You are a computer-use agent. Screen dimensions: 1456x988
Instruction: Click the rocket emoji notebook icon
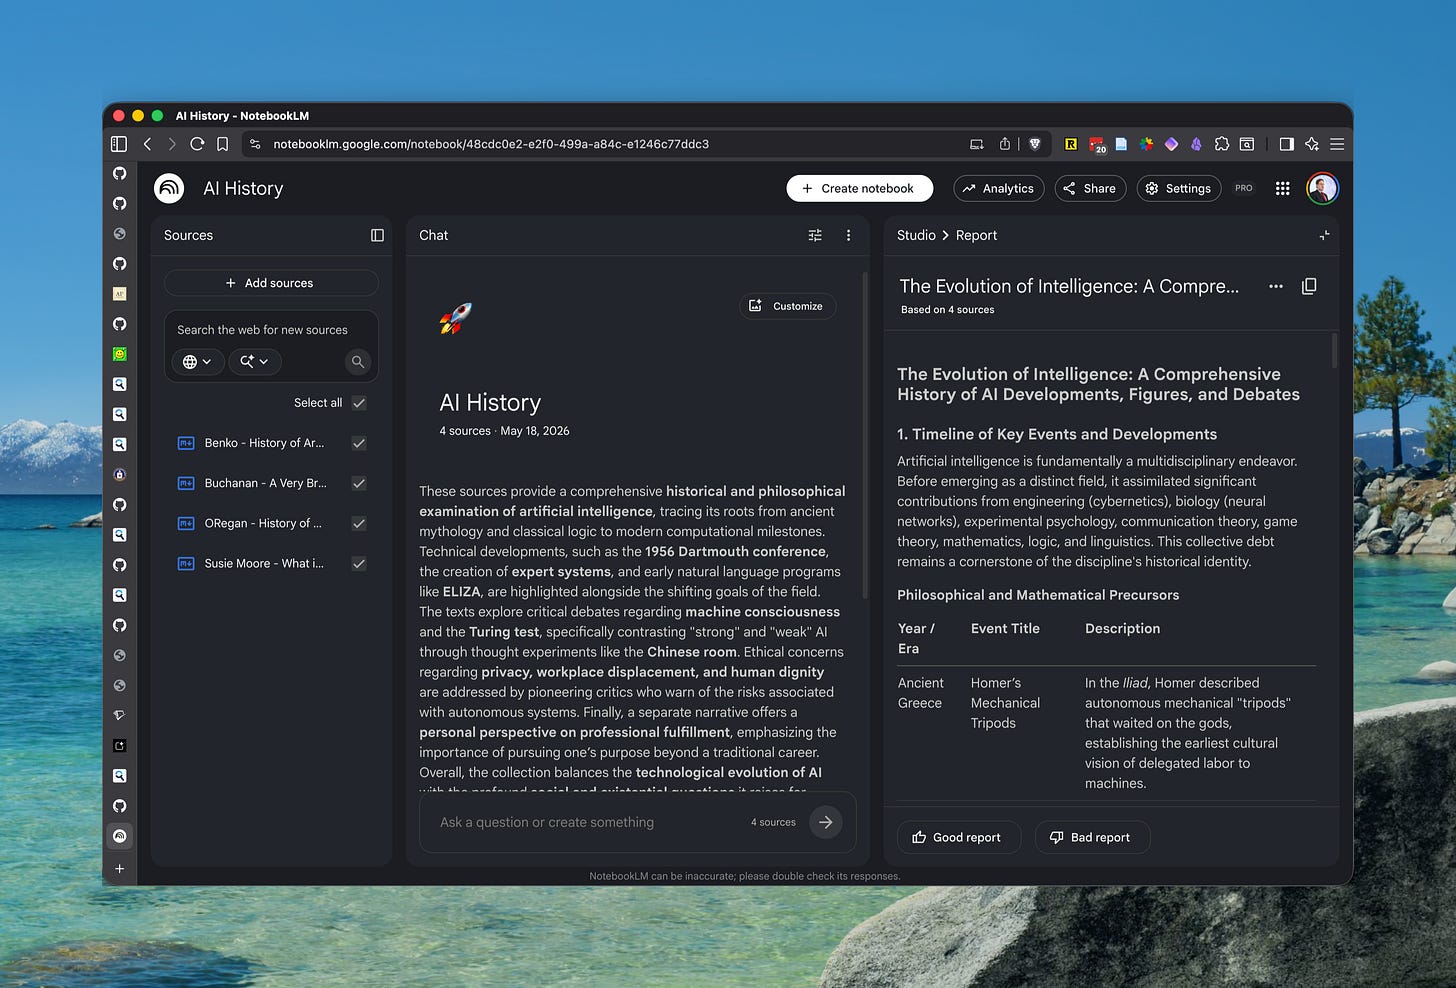click(456, 318)
